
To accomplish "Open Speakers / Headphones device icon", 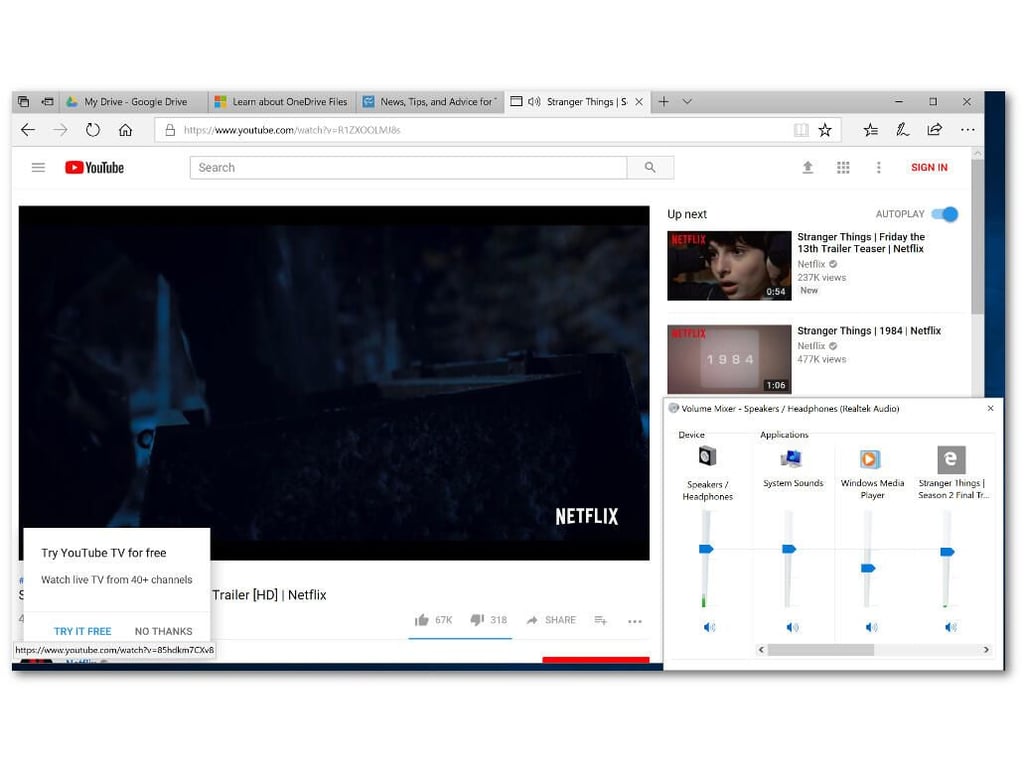I will (x=707, y=456).
